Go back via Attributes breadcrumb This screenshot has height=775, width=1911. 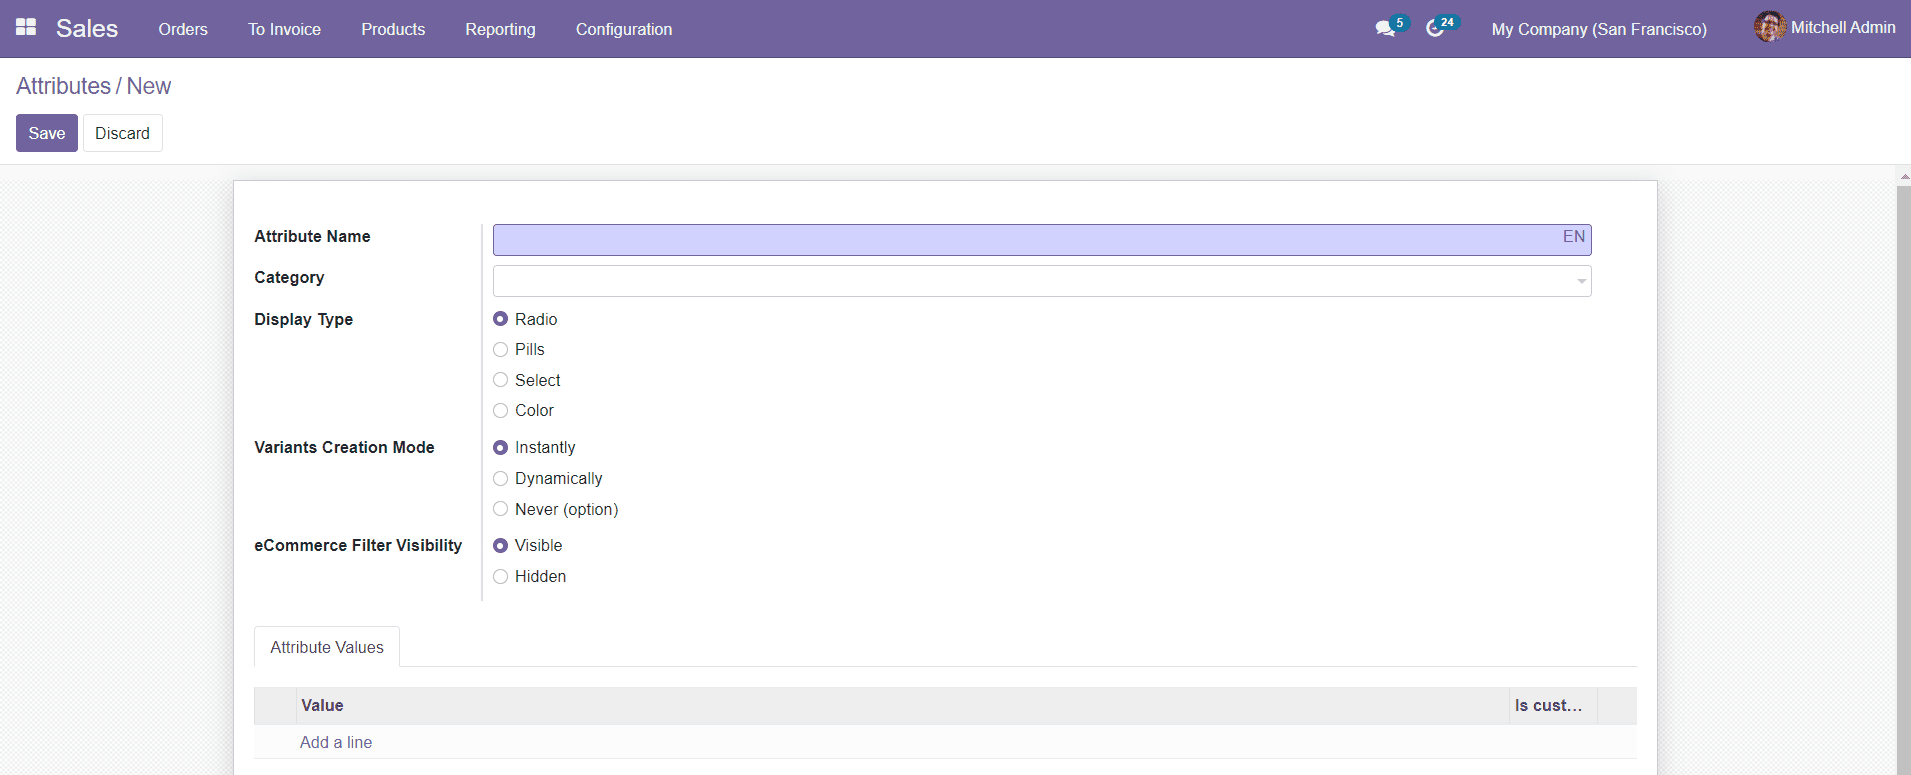click(63, 86)
